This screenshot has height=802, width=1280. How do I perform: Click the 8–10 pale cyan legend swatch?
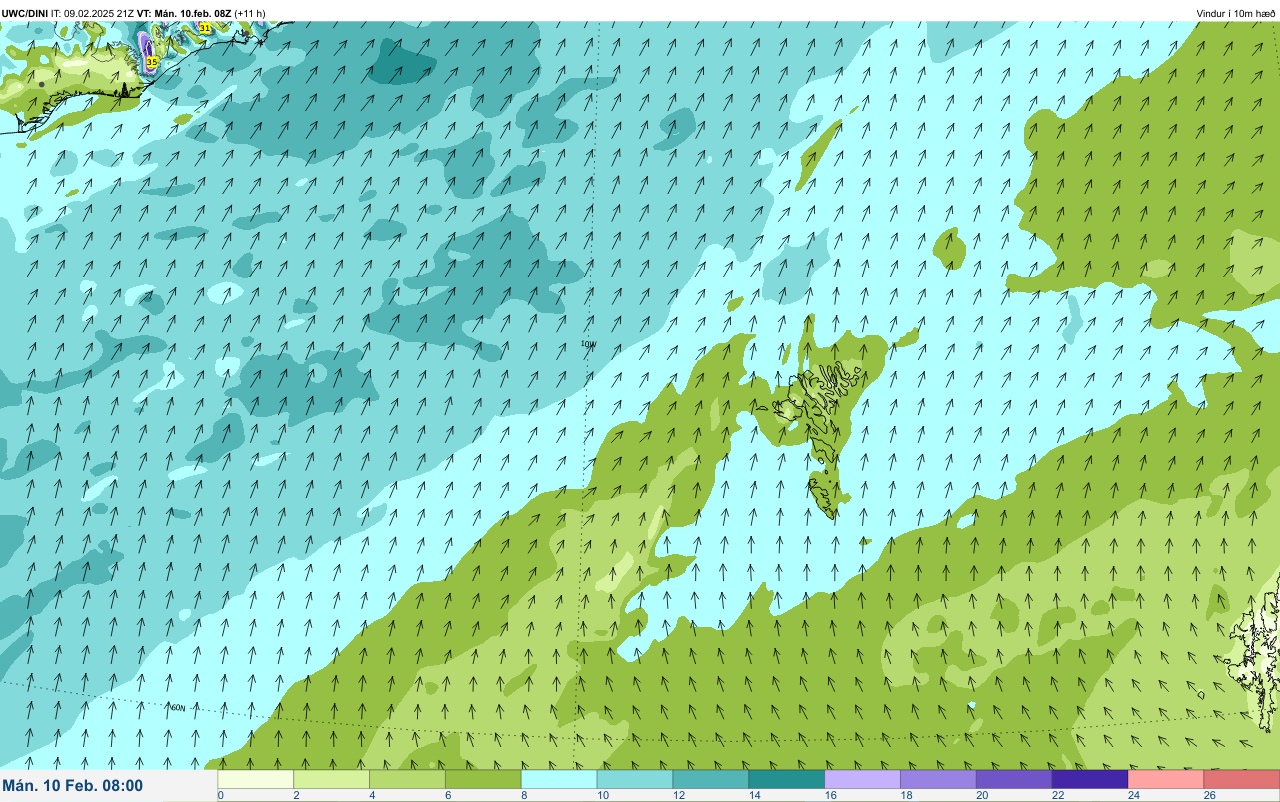point(559,779)
